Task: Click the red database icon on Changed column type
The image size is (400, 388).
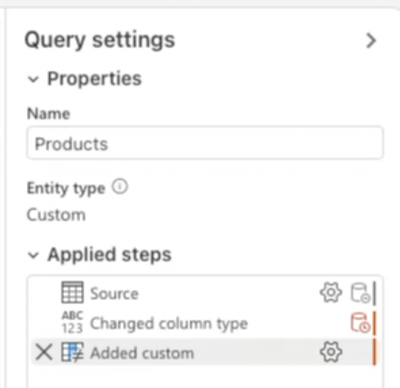Action: [x=360, y=322]
